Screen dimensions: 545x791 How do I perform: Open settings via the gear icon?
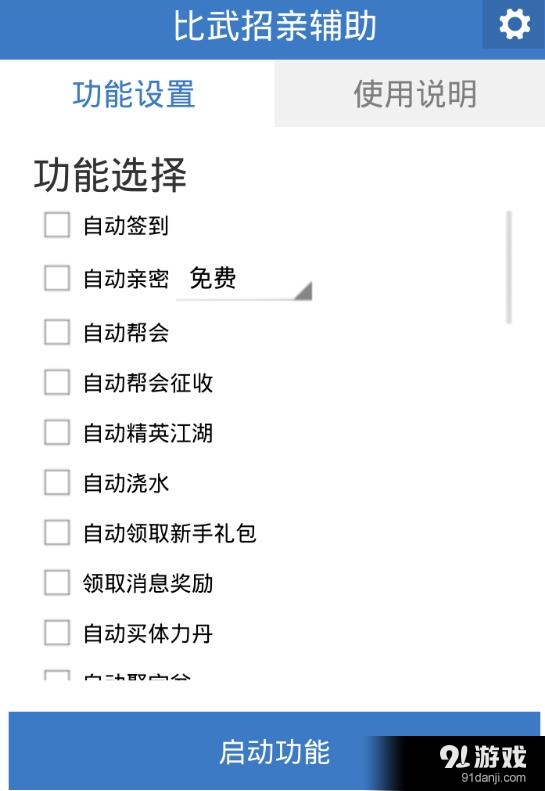tap(514, 24)
